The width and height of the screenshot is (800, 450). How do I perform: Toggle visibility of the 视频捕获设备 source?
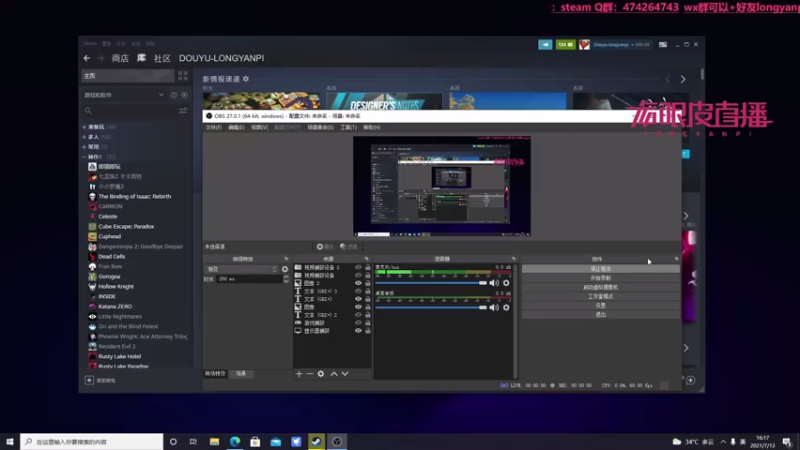point(358,276)
